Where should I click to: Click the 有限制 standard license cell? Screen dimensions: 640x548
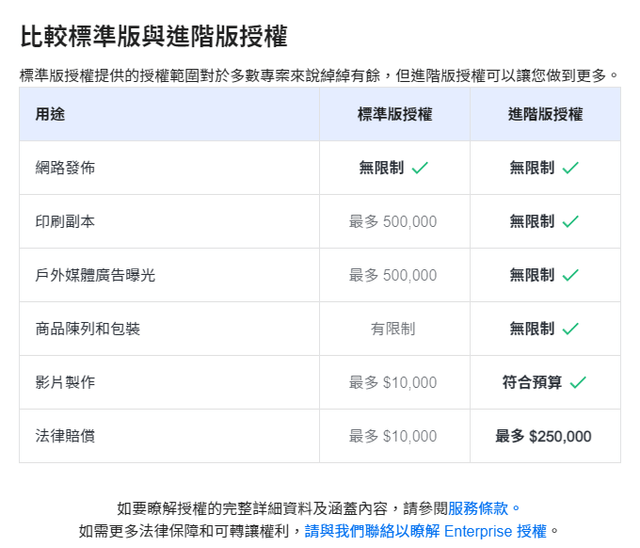pos(393,328)
